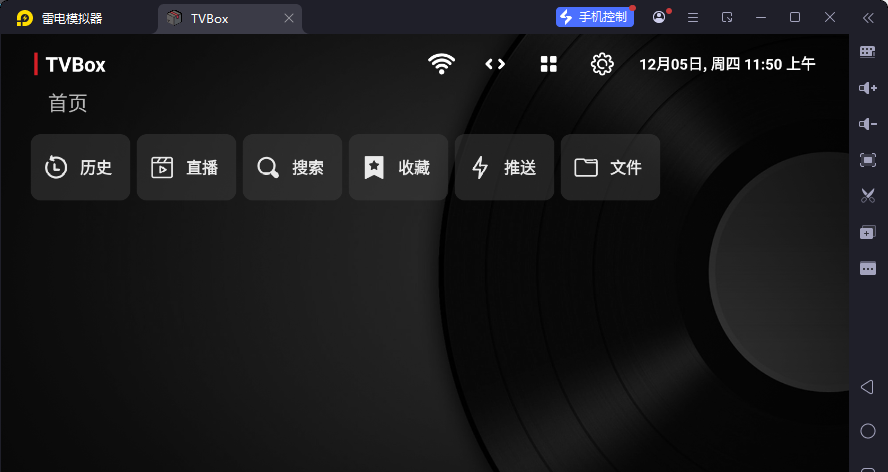Click the WiFi icon in TVBox header

tap(441, 64)
